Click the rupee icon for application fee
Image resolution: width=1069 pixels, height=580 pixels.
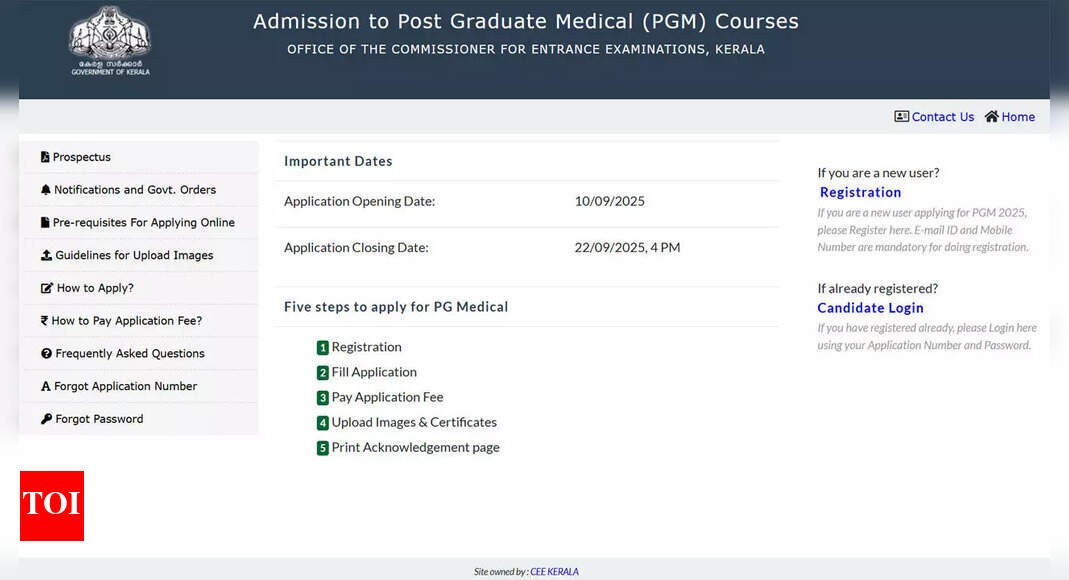[x=44, y=320]
